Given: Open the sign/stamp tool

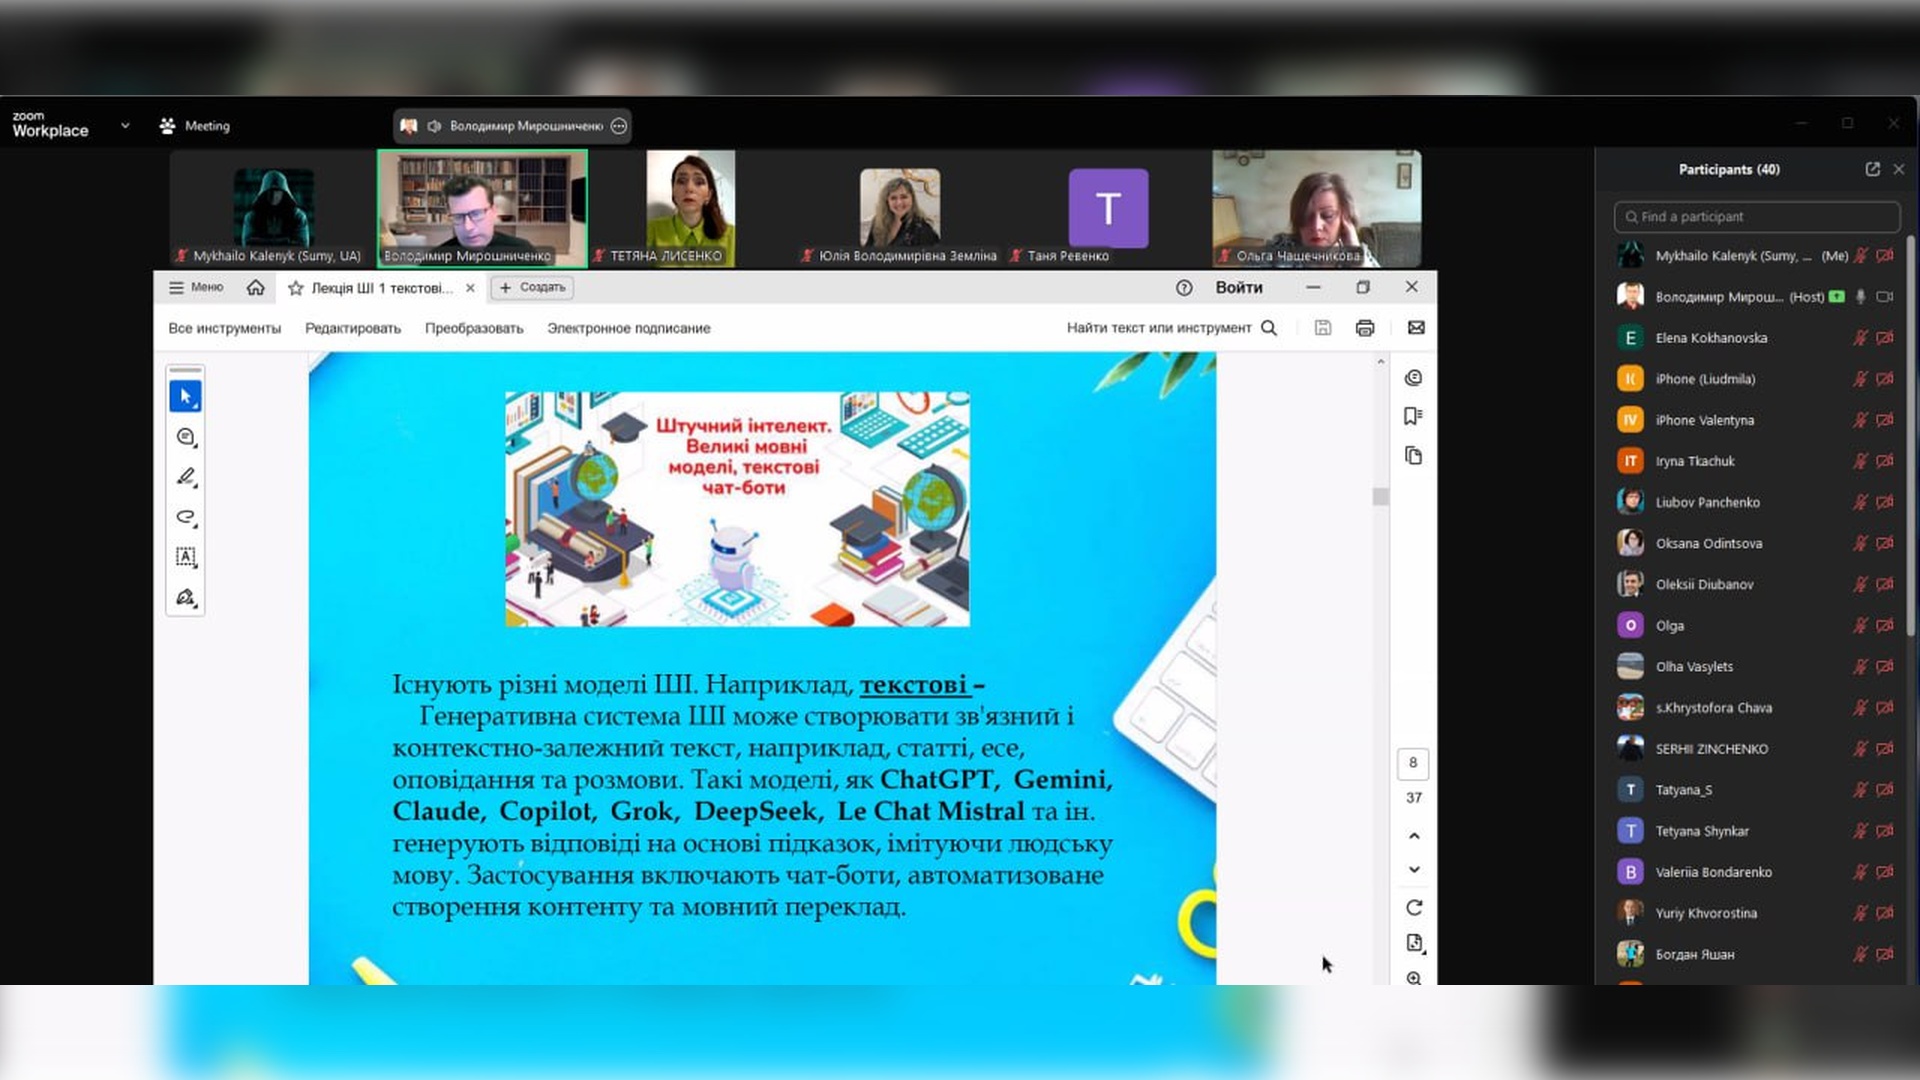Looking at the screenshot, I should tap(185, 597).
